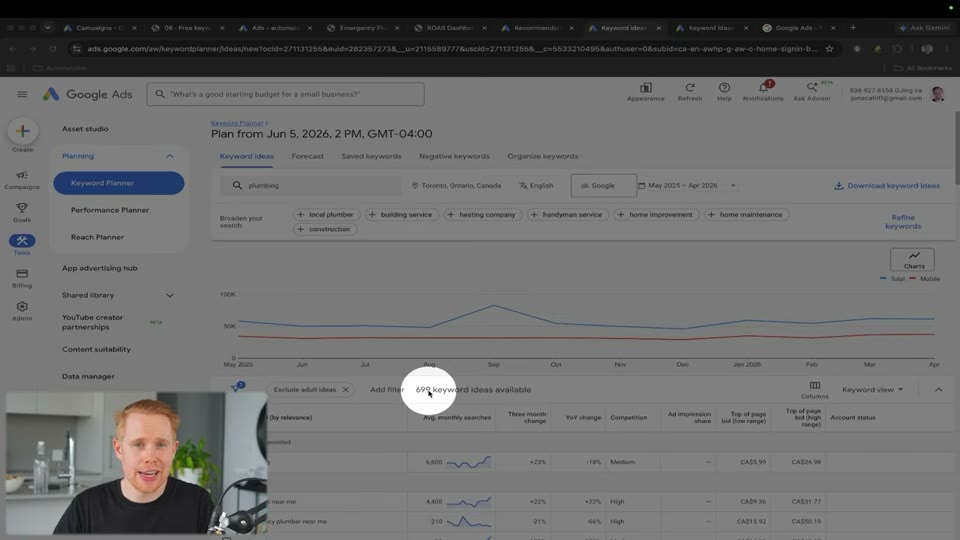
Task: Sort by Avg. monthly searches column
Action: click(457, 418)
